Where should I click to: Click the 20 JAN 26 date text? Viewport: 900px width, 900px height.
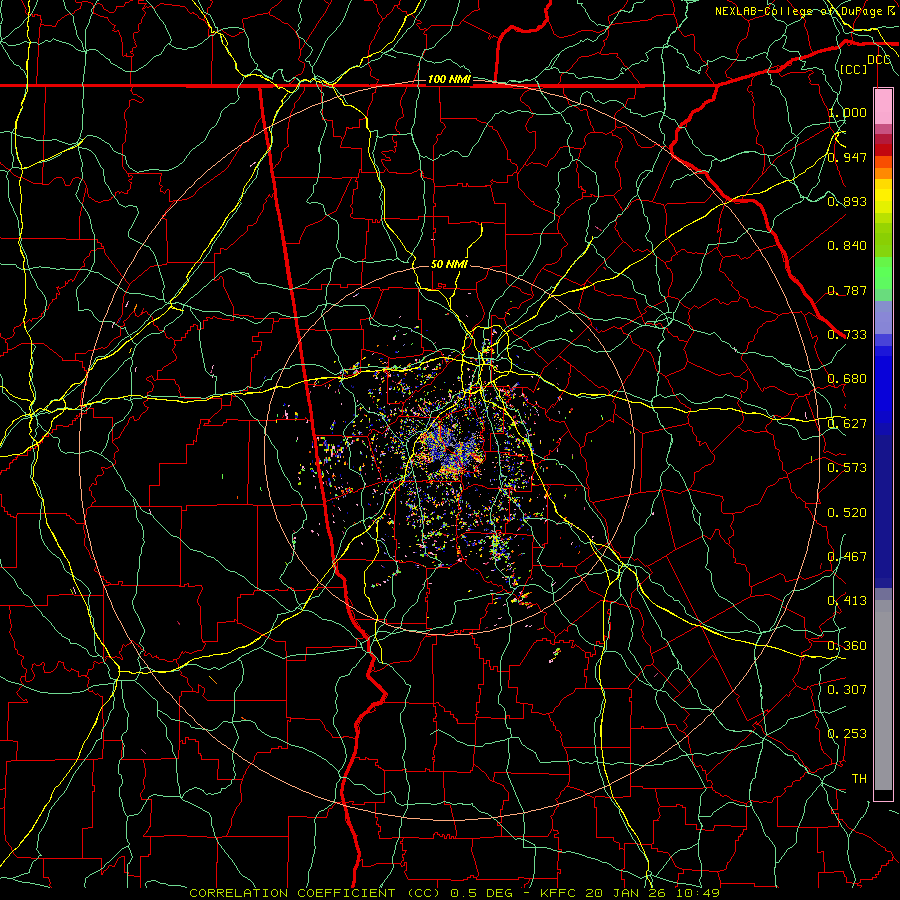coord(626,893)
